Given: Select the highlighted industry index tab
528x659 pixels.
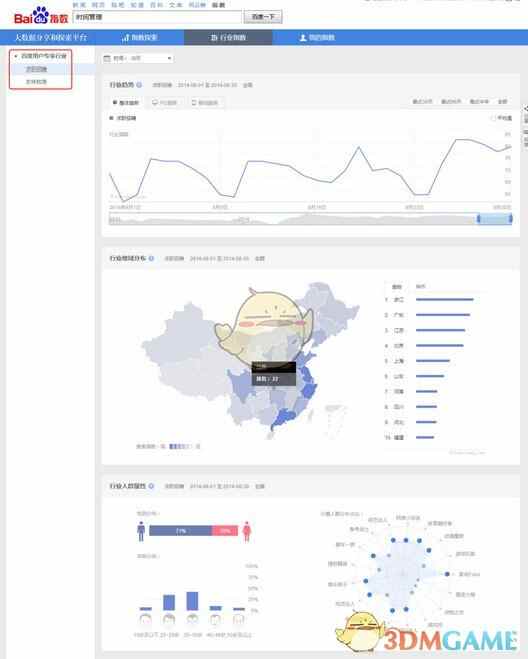Looking at the screenshot, I should (x=228, y=37).
